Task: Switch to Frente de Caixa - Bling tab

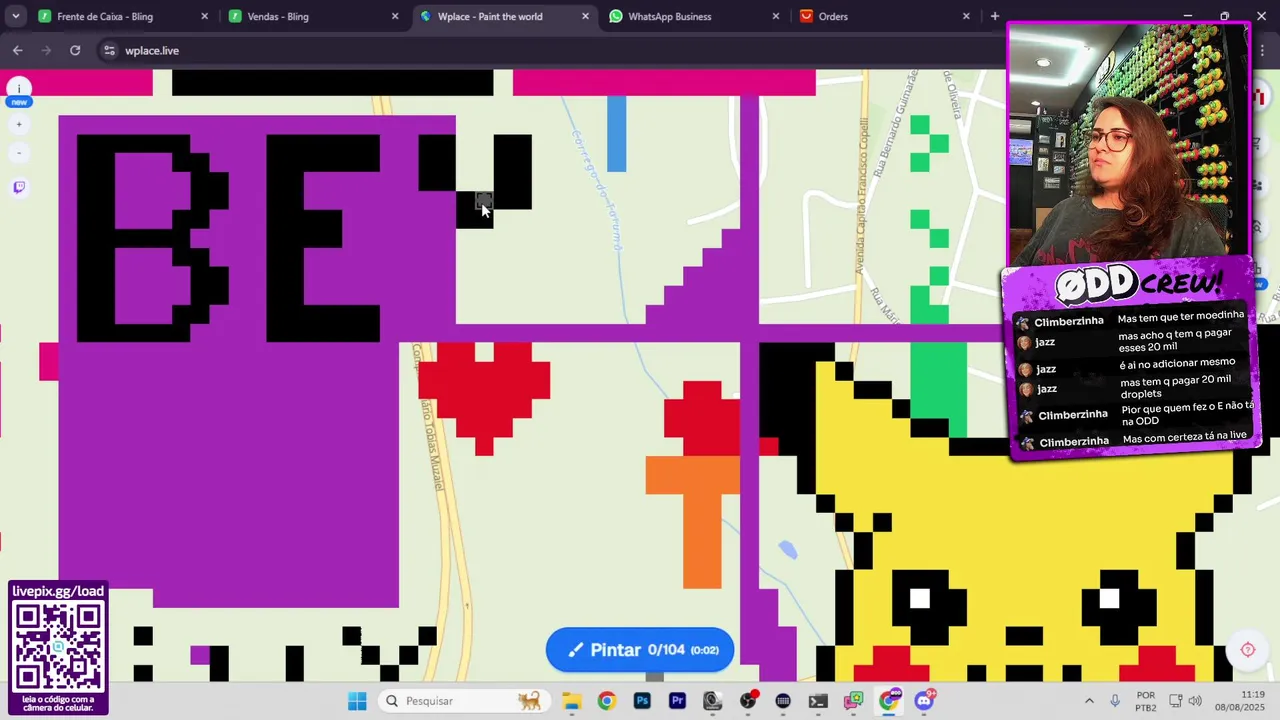Action: click(123, 16)
